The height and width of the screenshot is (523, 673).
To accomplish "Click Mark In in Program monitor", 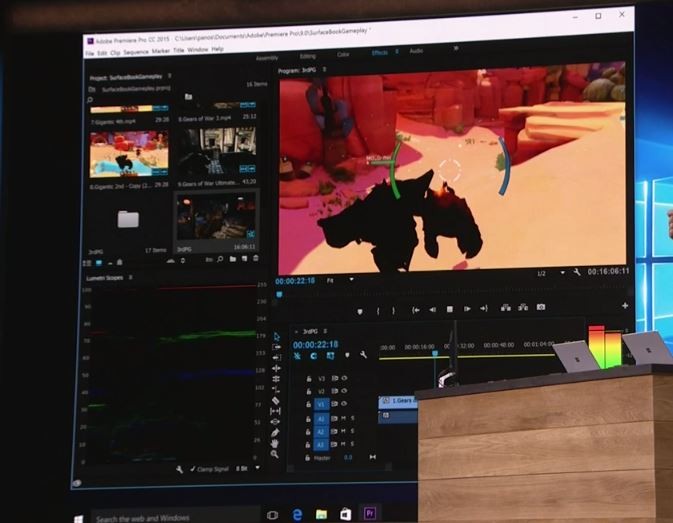I will 378,311.
